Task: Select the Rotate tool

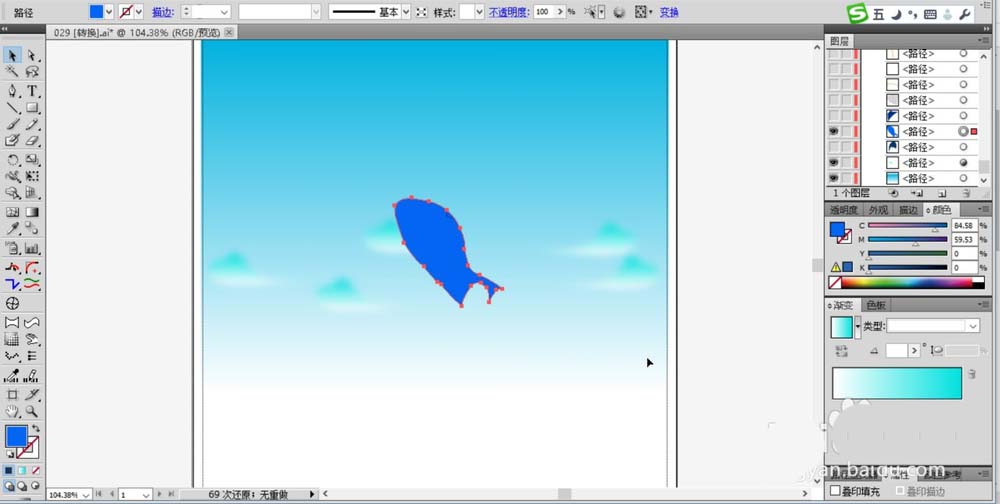Action: coord(12,159)
